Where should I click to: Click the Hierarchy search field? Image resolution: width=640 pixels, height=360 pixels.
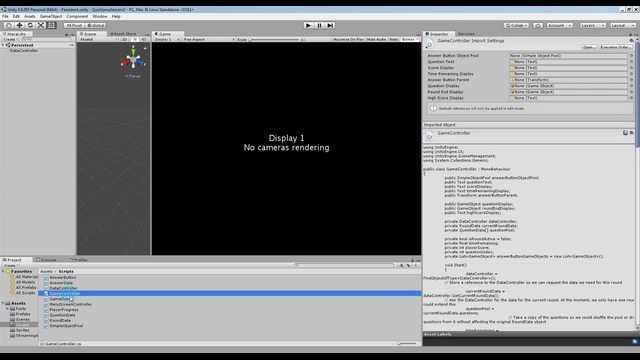(x=47, y=39)
